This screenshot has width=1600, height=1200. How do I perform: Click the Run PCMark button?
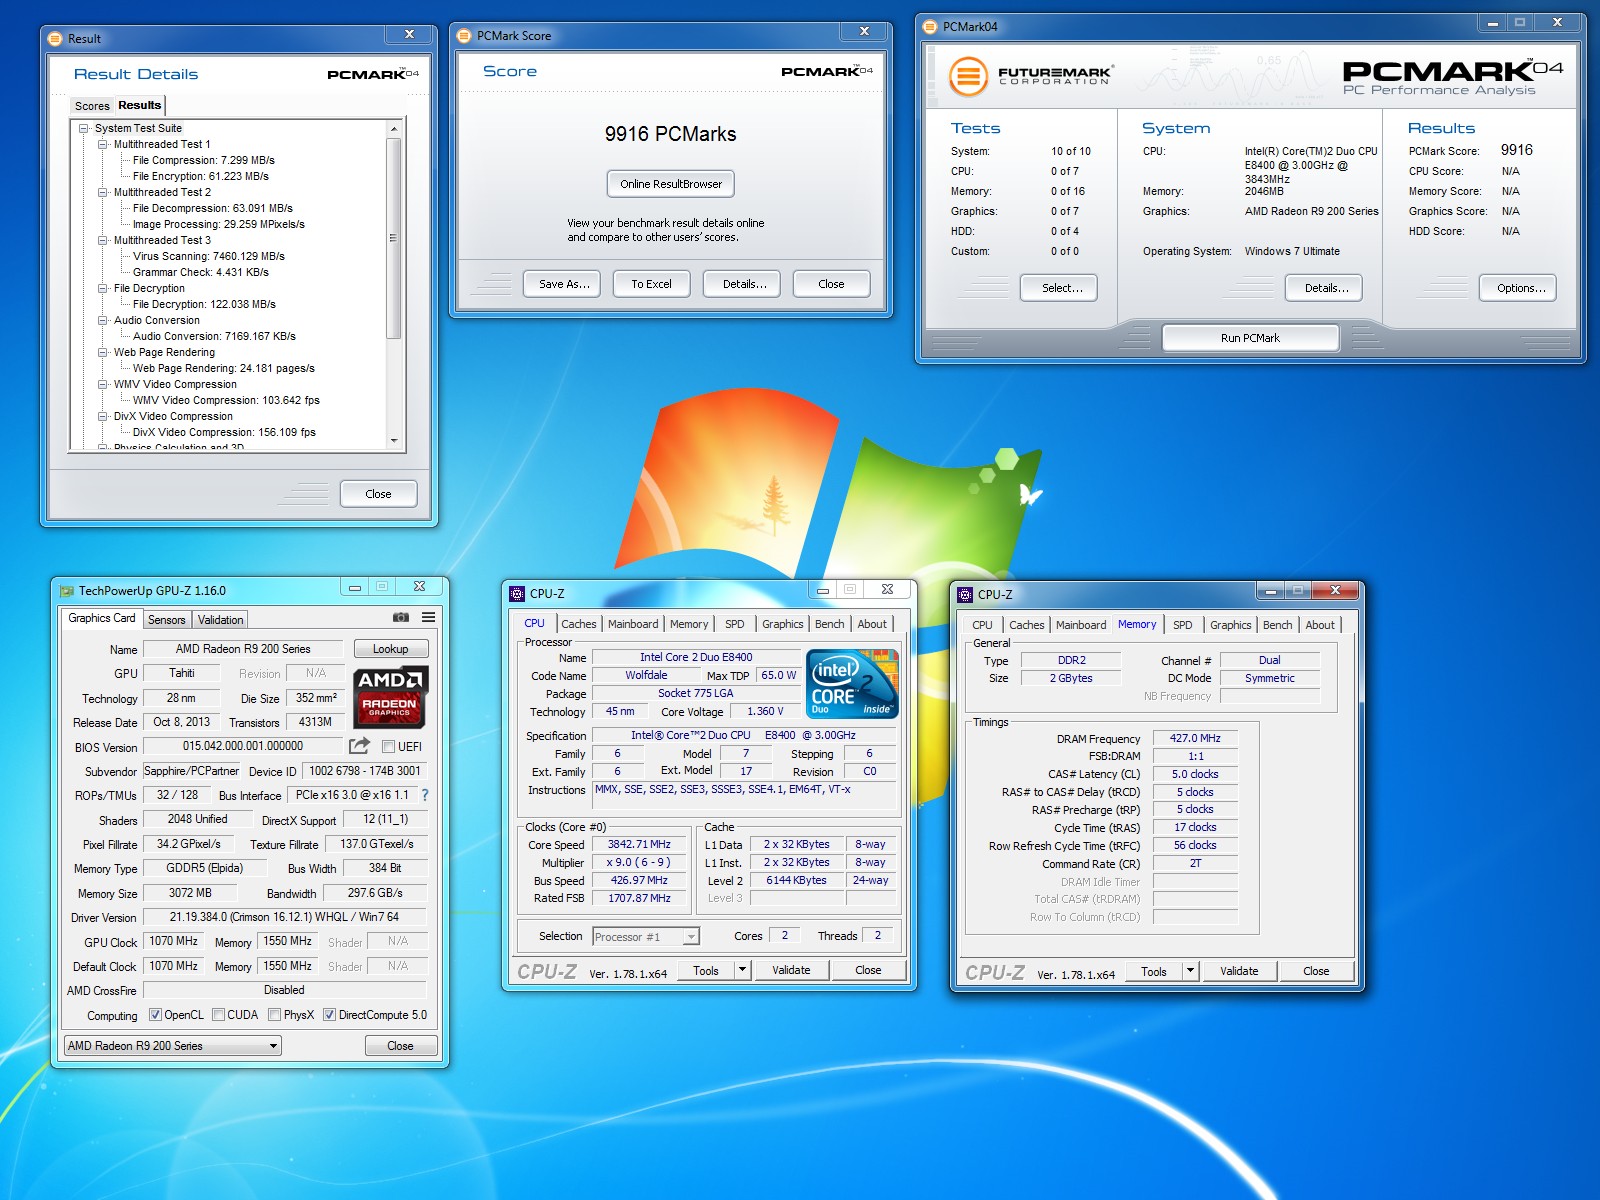(x=1250, y=338)
